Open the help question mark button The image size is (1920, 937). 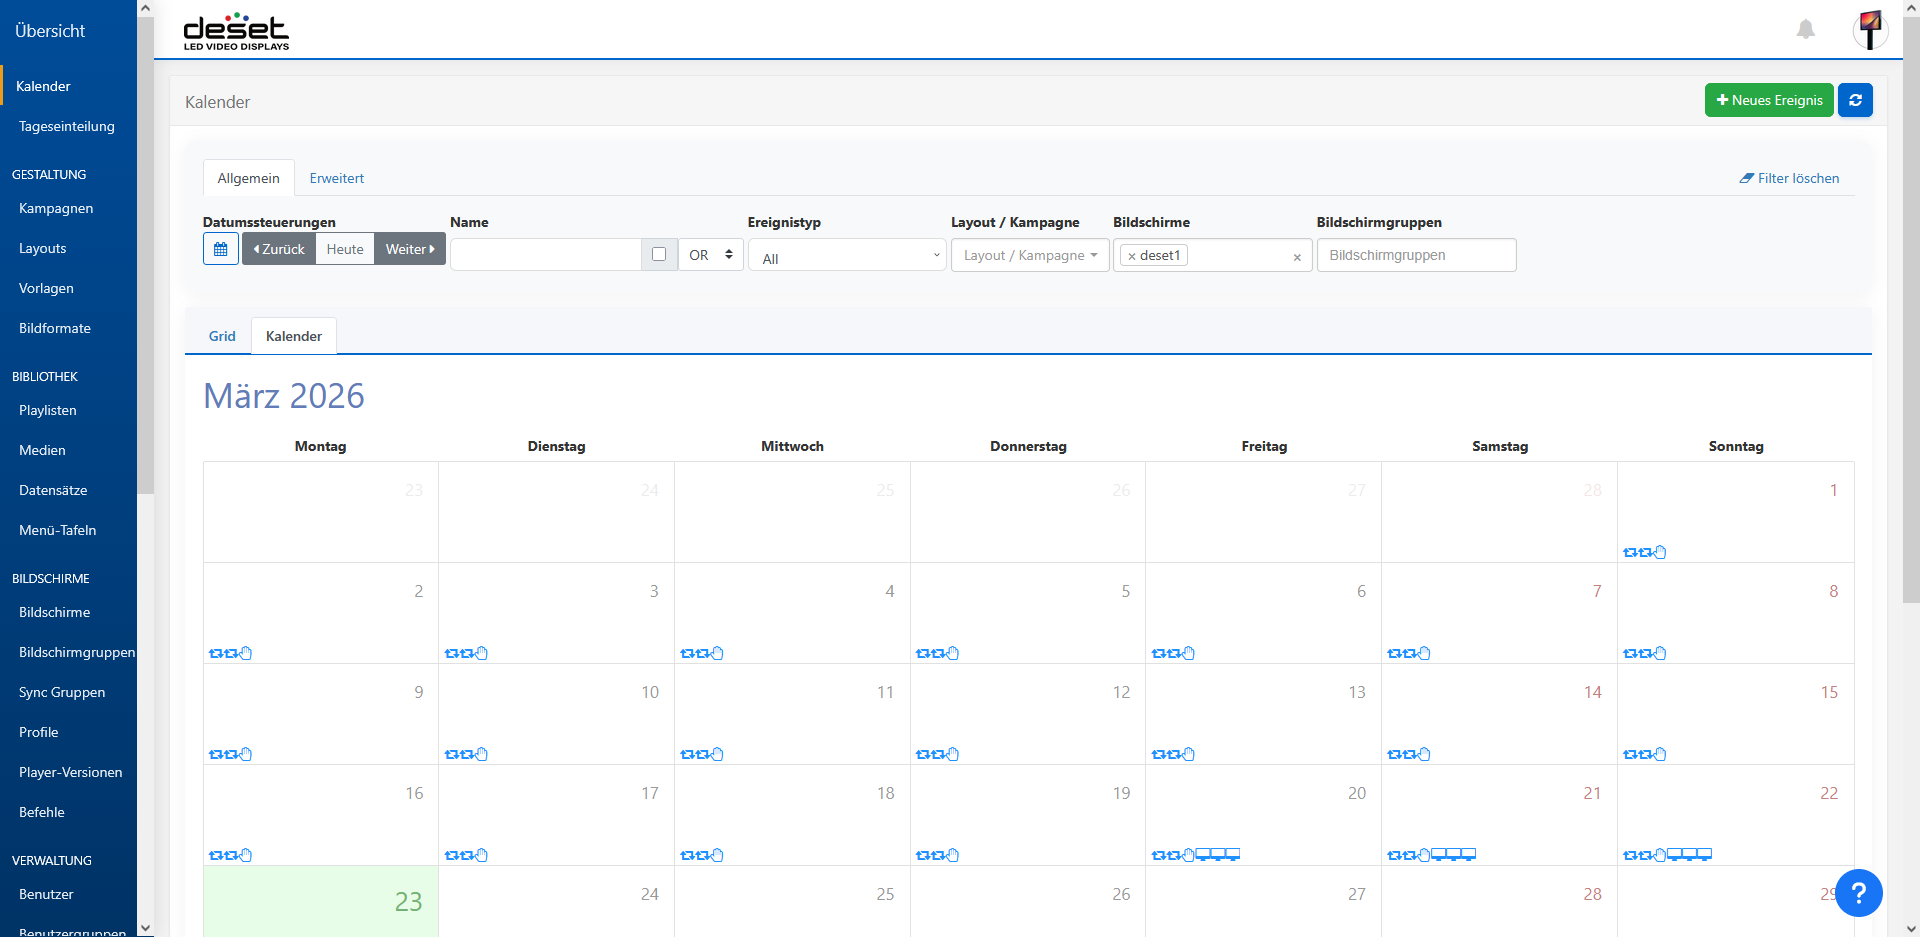tap(1859, 893)
